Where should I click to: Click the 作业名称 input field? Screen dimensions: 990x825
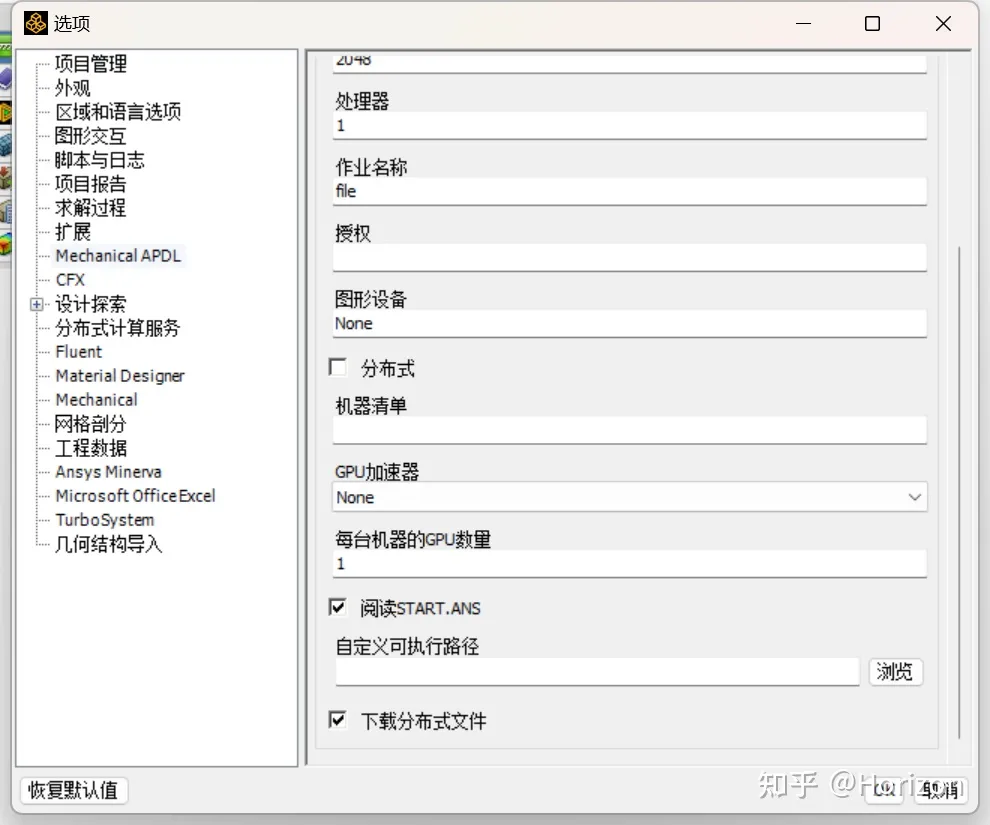pyautogui.click(x=629, y=191)
